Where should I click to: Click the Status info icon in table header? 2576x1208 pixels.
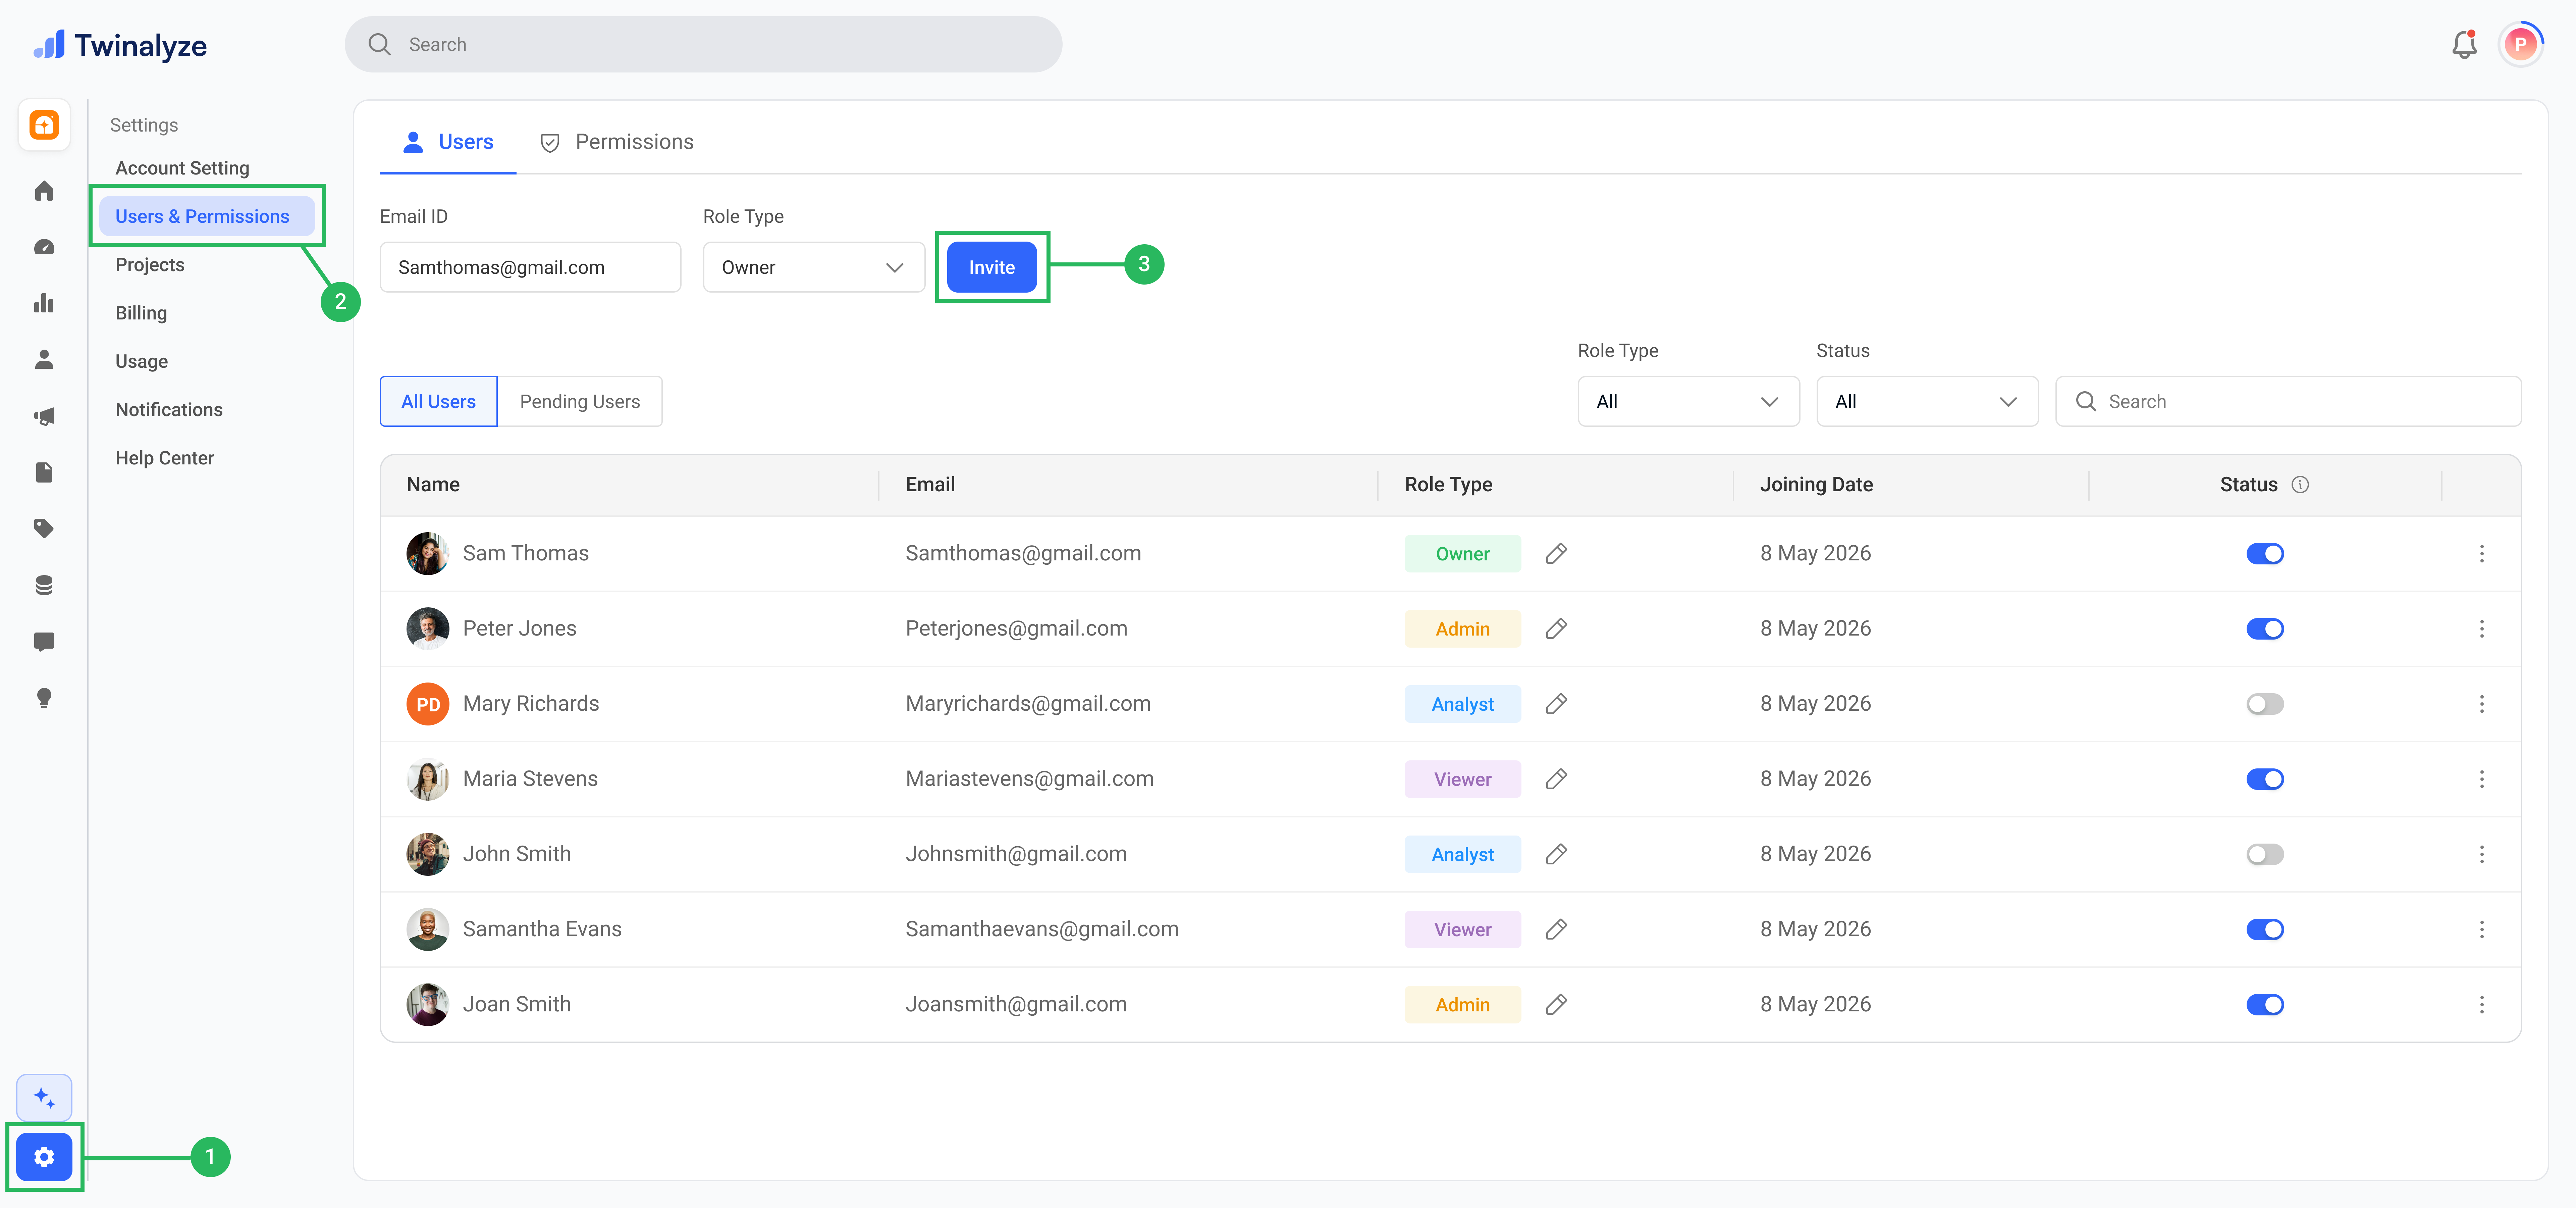pyautogui.click(x=2300, y=485)
